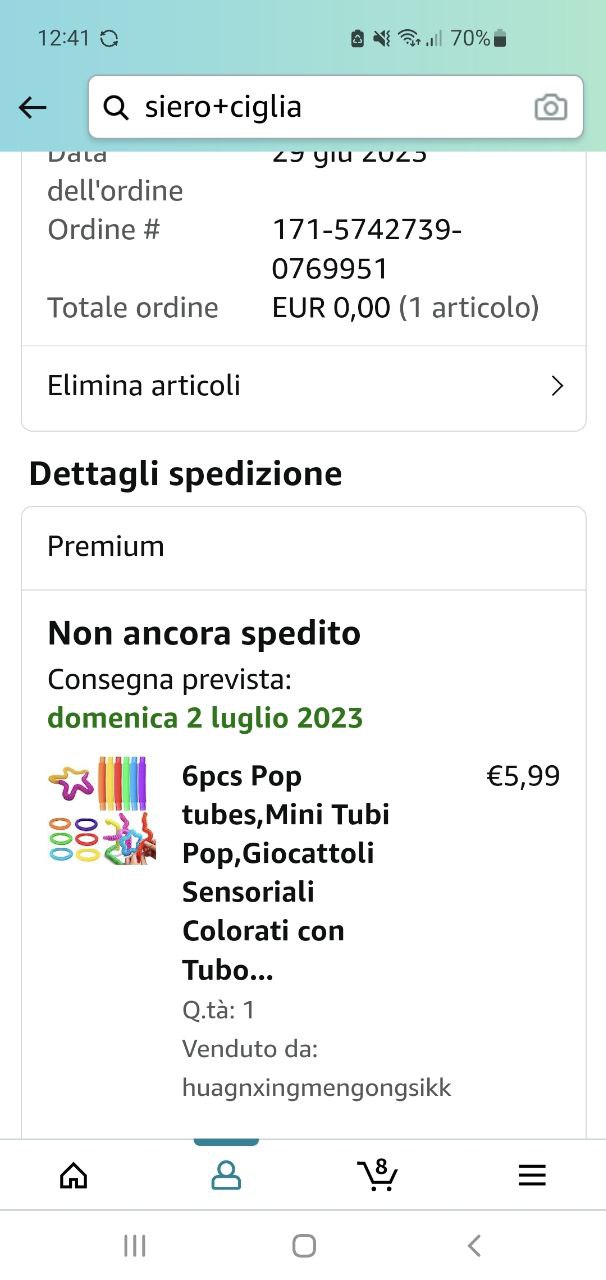Tap the order number 171-5742739-0769951
Viewport: 606px width, 1280px height.
pyautogui.click(x=366, y=249)
